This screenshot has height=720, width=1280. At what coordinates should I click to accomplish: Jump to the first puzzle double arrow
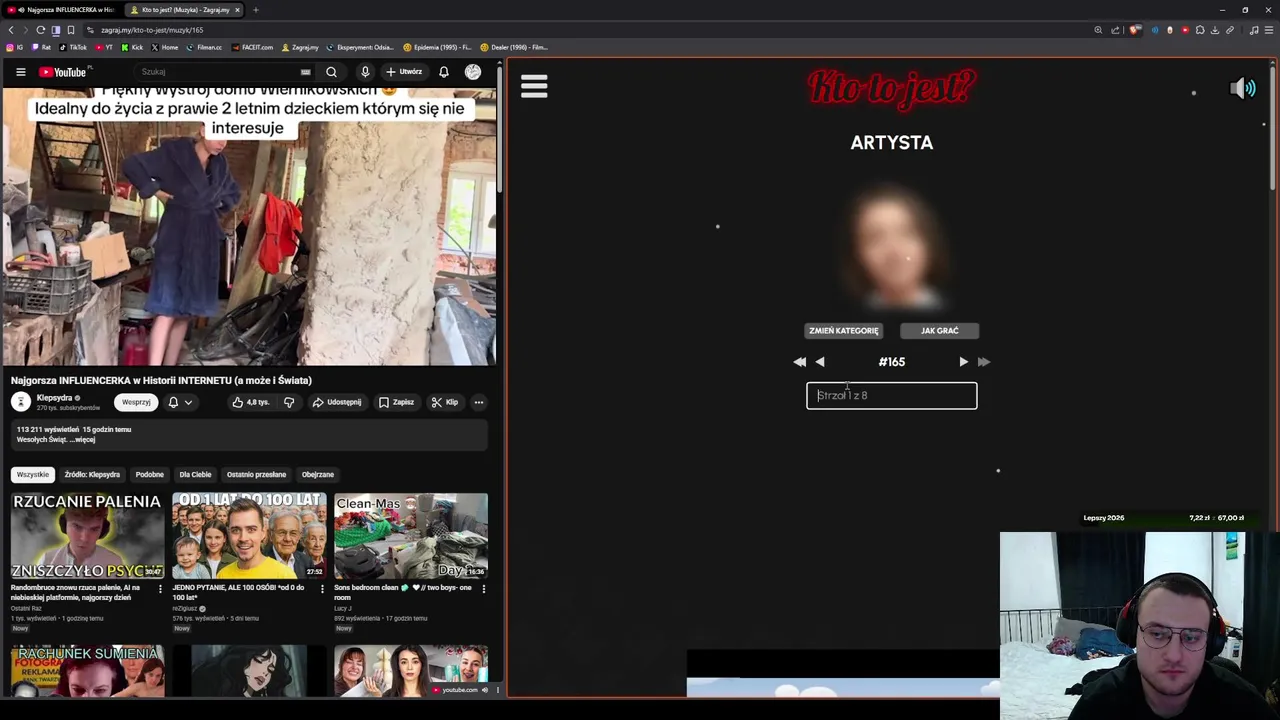[x=799, y=362]
